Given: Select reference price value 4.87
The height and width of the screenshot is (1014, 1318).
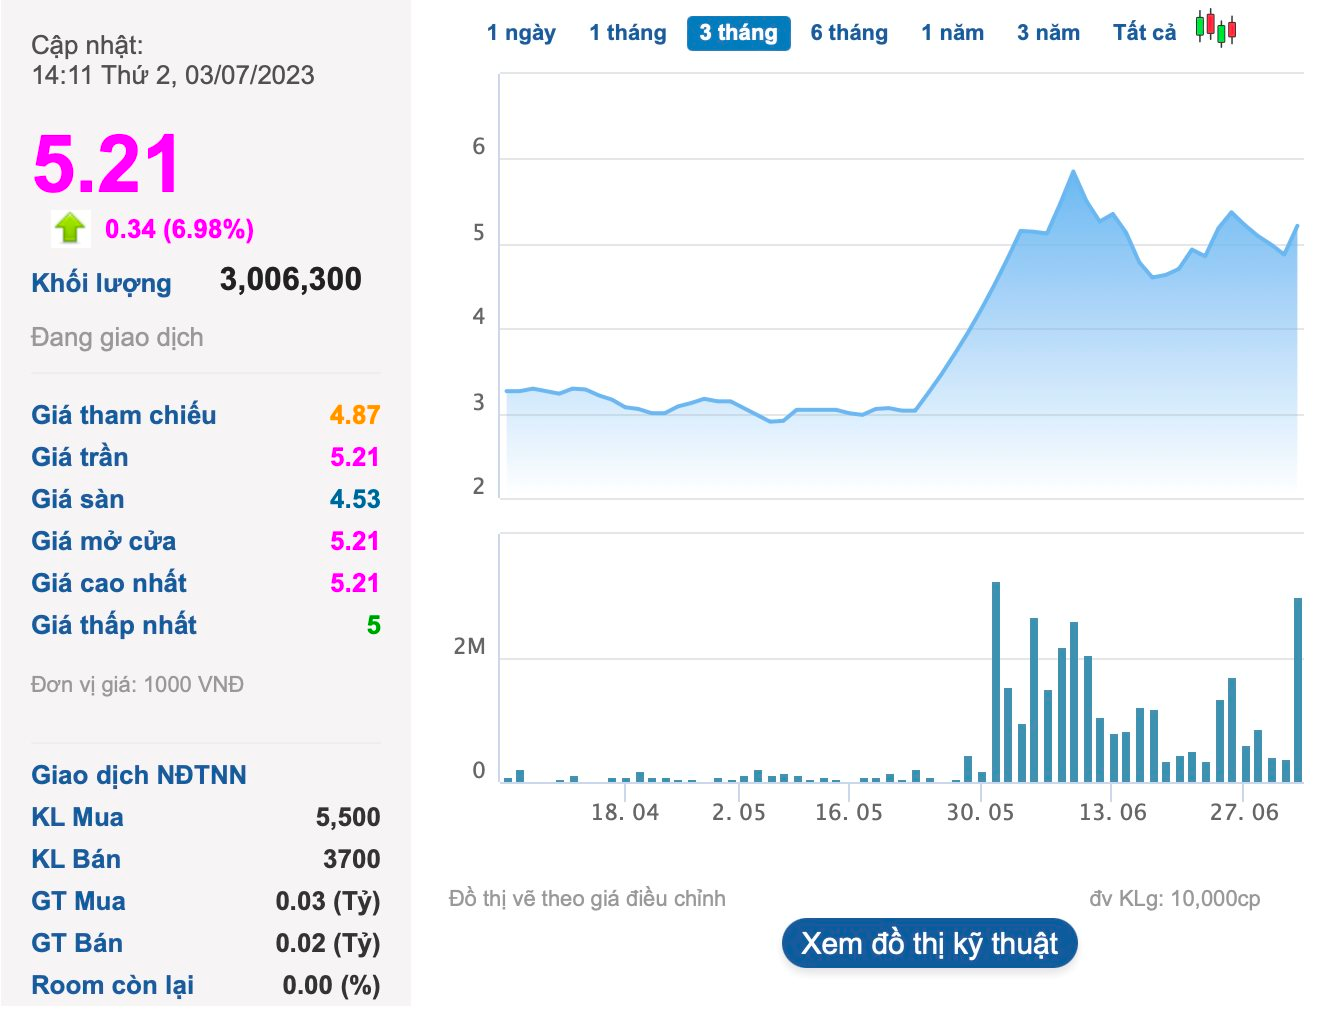Looking at the screenshot, I should (355, 415).
